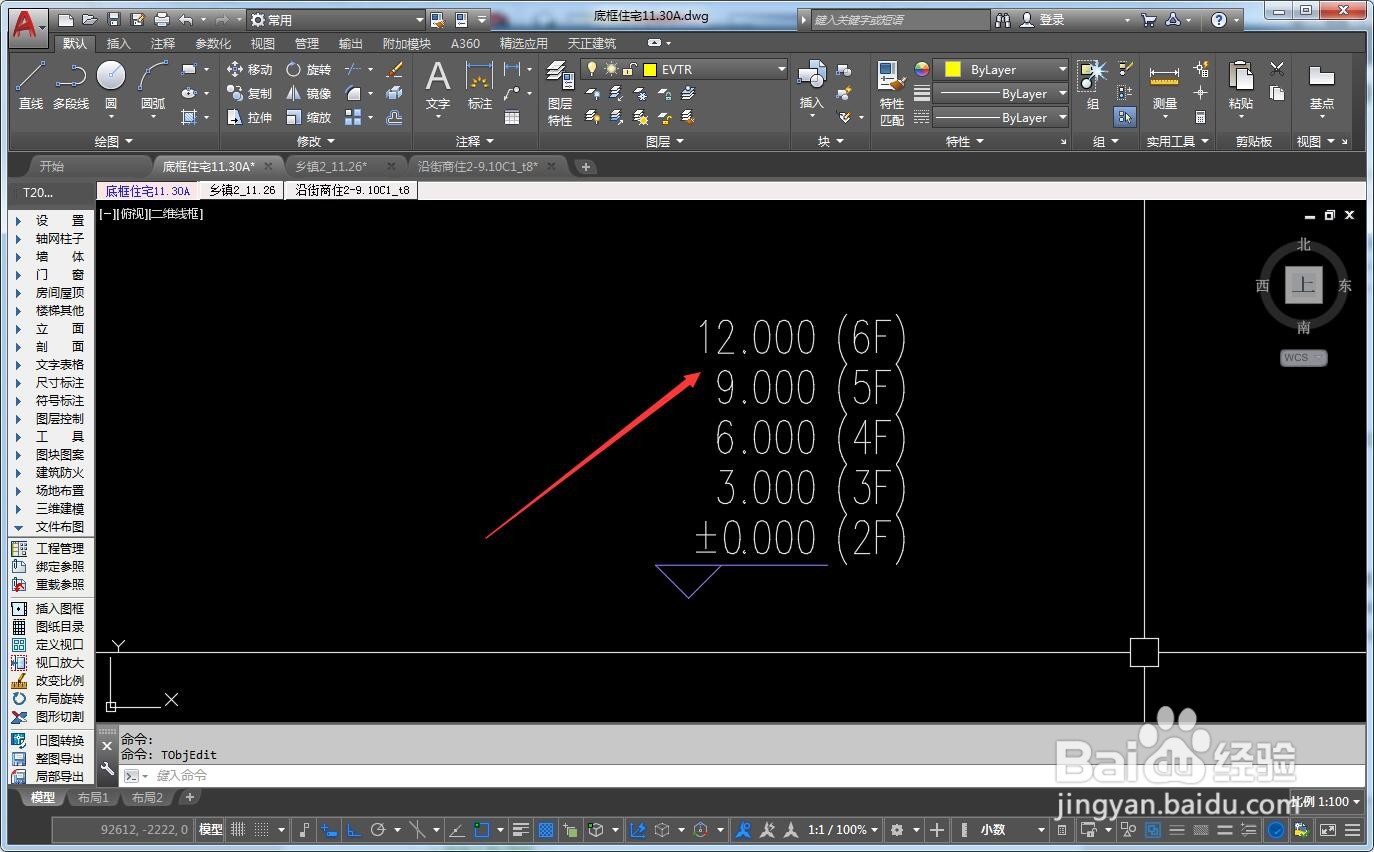Start the Stretch (拉伸) command
This screenshot has height=852, width=1374.
[249, 117]
